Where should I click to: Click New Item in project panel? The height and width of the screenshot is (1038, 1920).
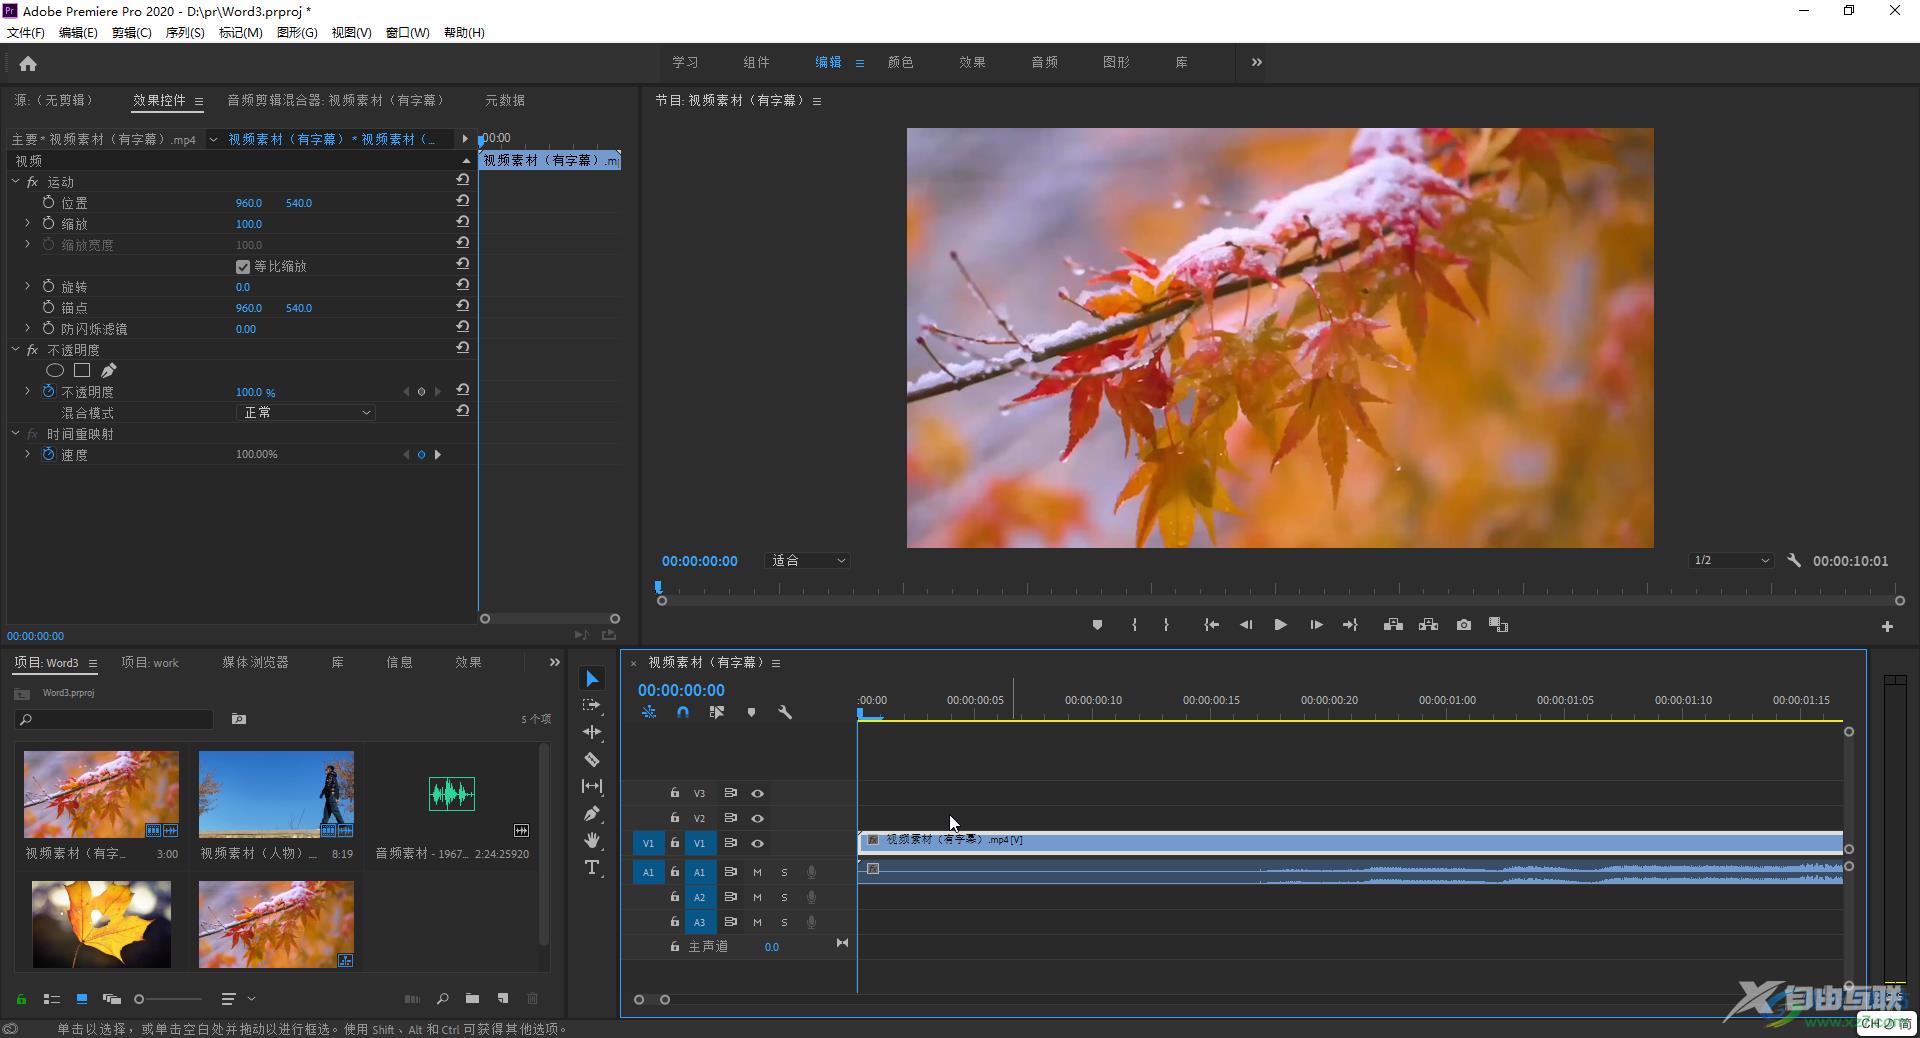coord(503,998)
